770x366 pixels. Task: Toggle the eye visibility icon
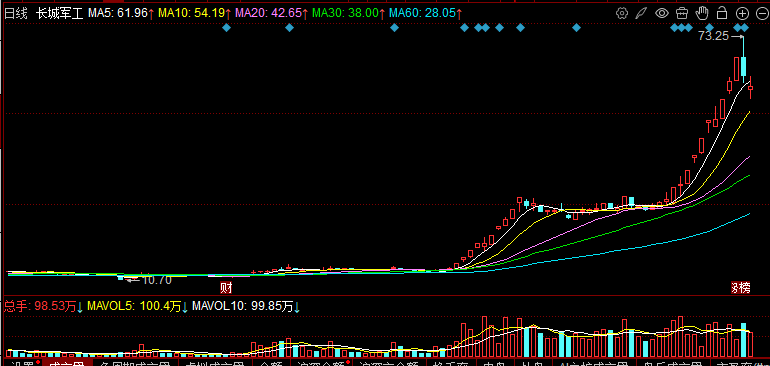coord(662,13)
